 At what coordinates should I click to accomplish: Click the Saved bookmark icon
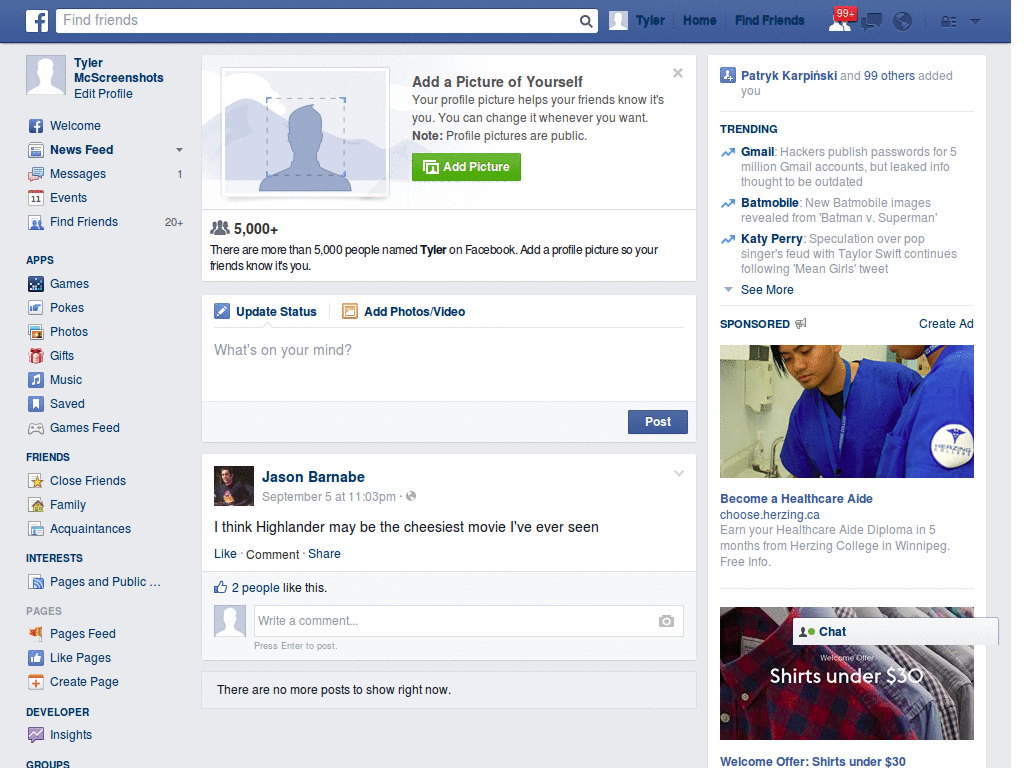pos(36,404)
